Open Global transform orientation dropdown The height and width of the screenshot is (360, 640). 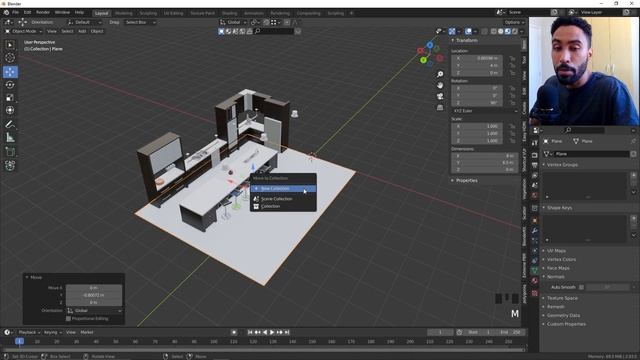coord(233,22)
